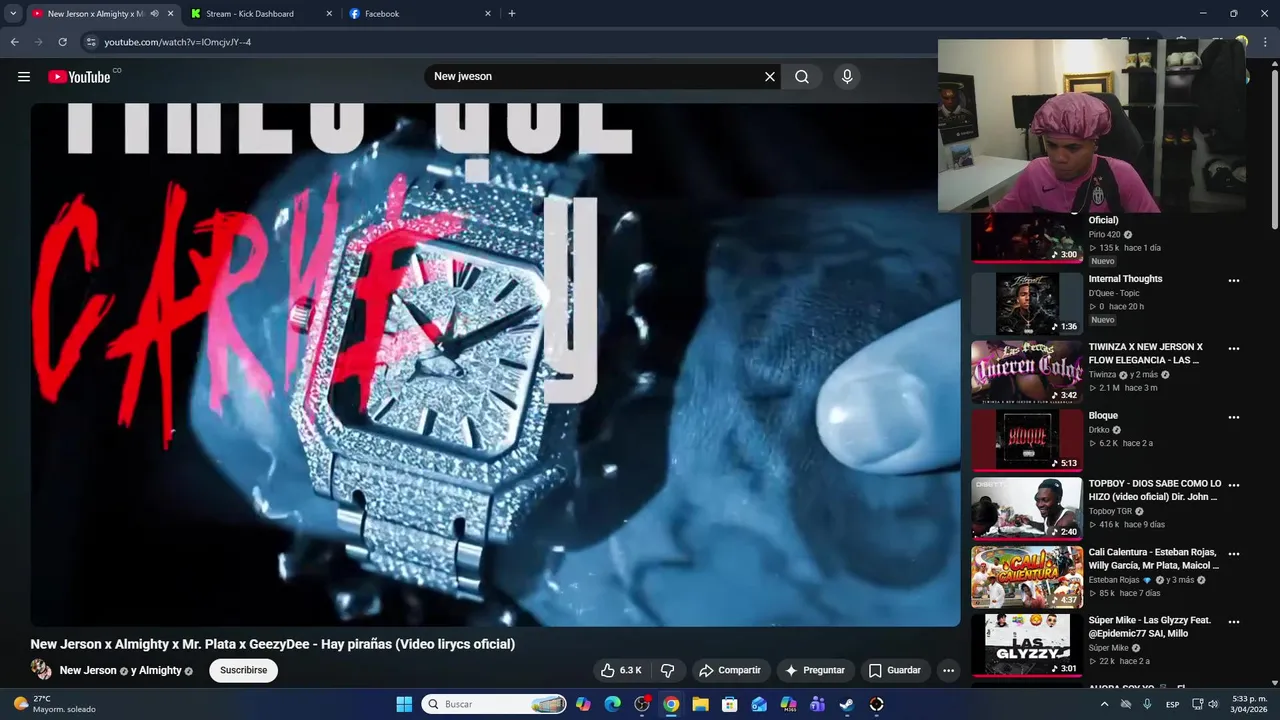Viewport: 1280px width, 720px height.
Task: Open the Pirlo 420 channel name
Action: pos(1105,235)
